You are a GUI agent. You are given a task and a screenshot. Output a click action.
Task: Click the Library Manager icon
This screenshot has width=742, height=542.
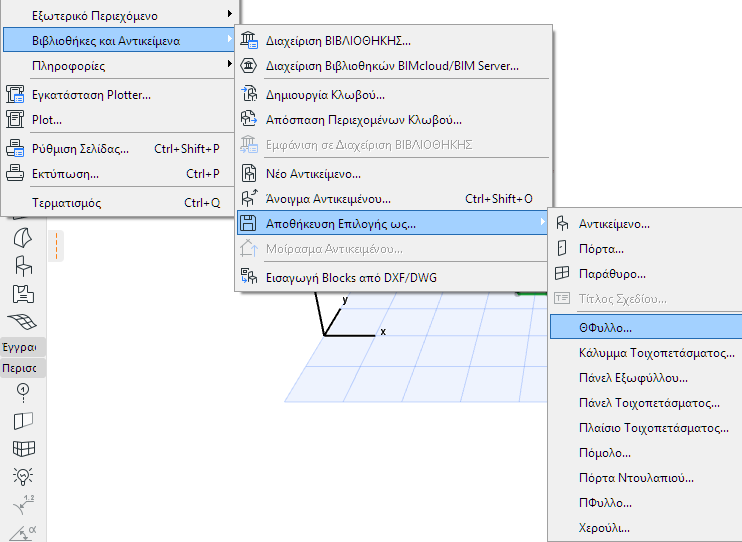pos(249,40)
